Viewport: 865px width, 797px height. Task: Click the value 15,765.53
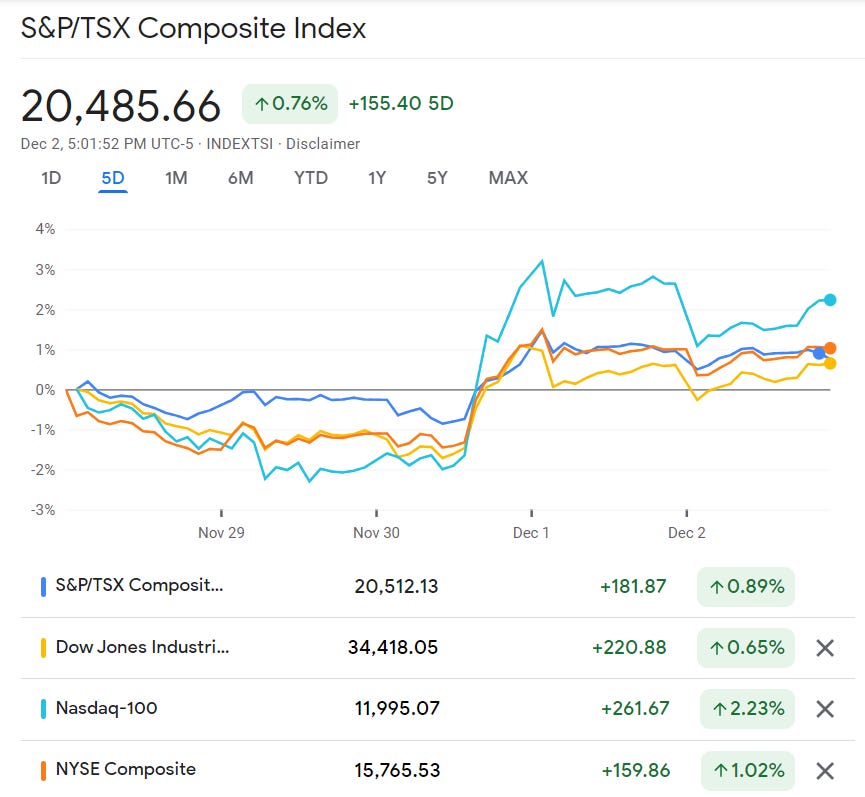click(397, 771)
